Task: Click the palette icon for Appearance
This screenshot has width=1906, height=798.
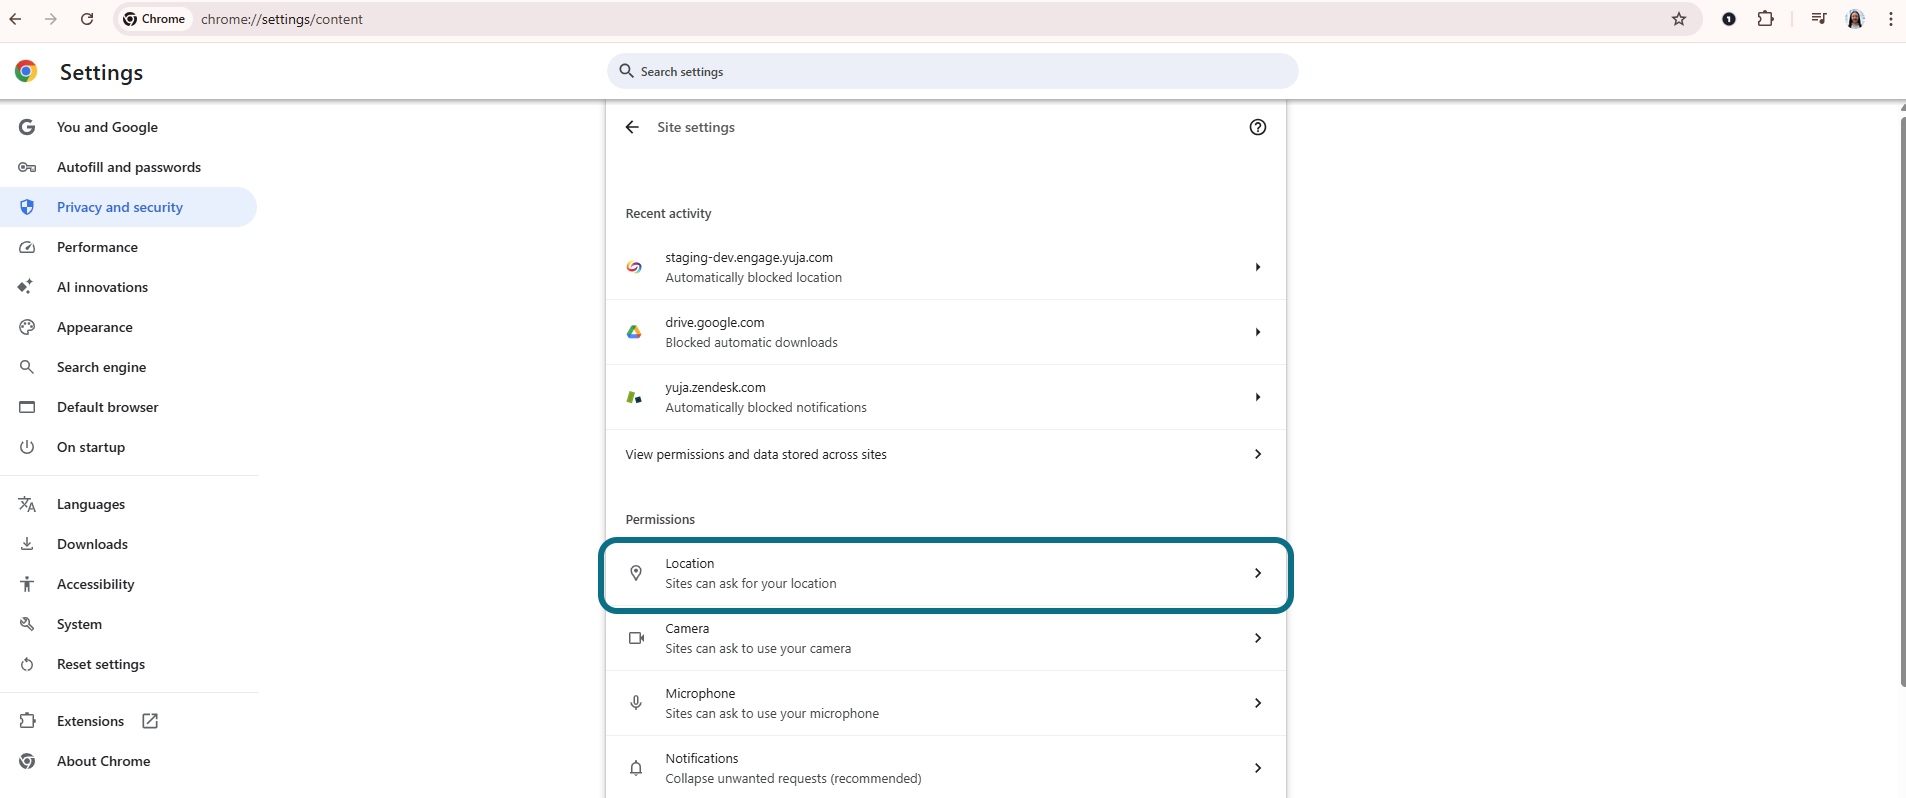Action: pos(27,327)
